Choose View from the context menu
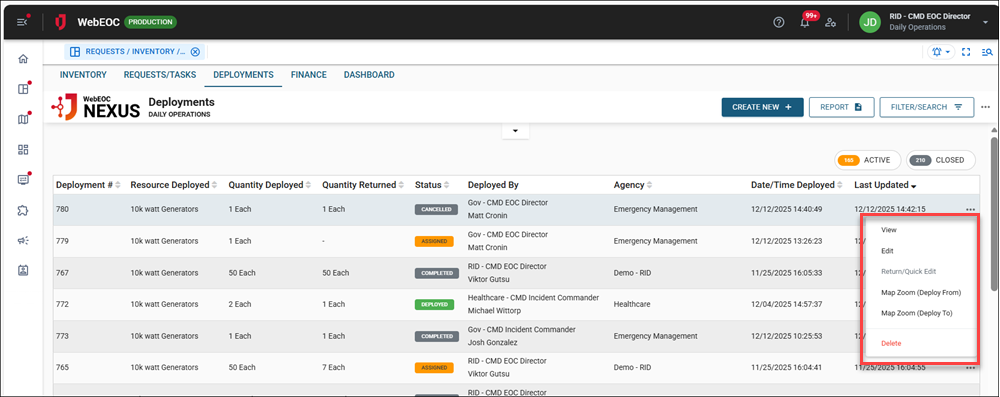The width and height of the screenshot is (1000, 397). coord(888,230)
